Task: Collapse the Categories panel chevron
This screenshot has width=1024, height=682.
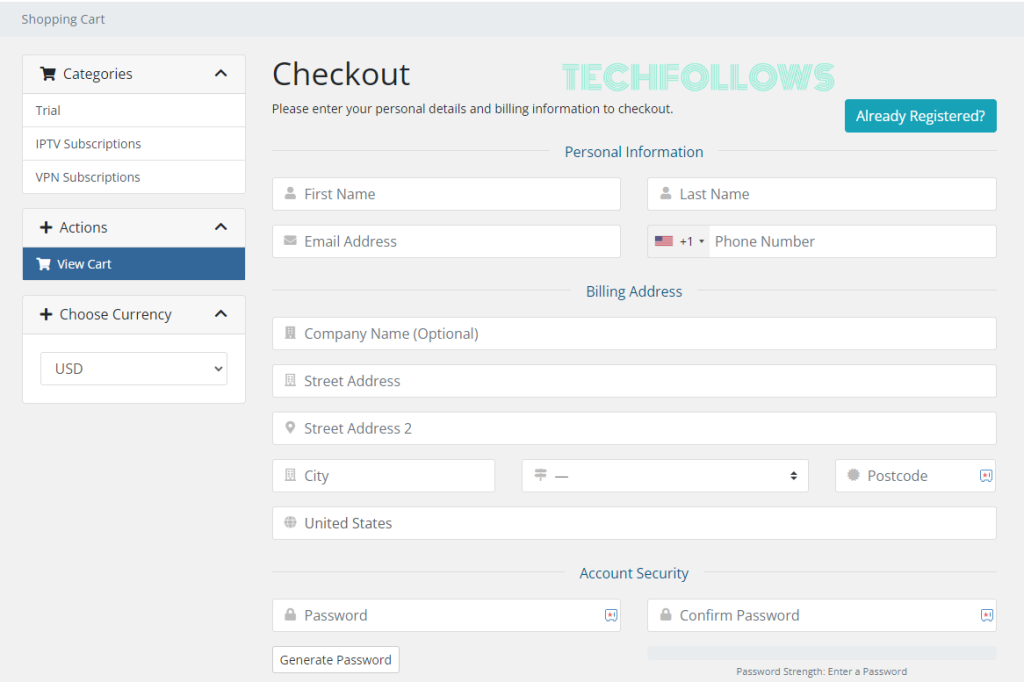Action: tap(221, 74)
